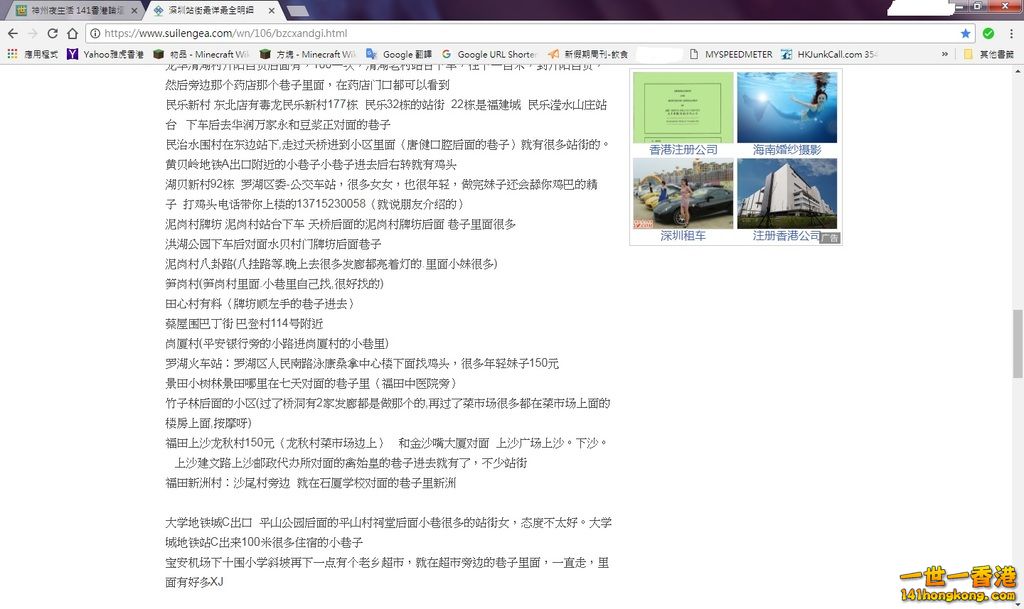
Task: Open the Yahoo bookmark
Action: 105,54
